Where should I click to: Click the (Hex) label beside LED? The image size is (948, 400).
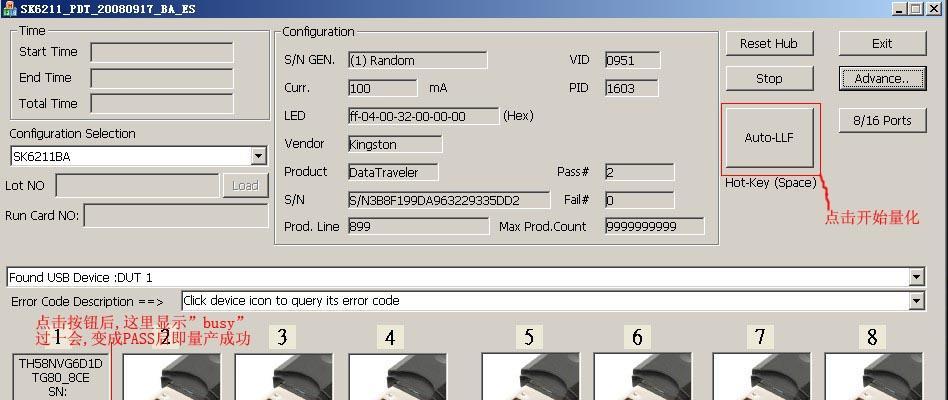click(518, 115)
